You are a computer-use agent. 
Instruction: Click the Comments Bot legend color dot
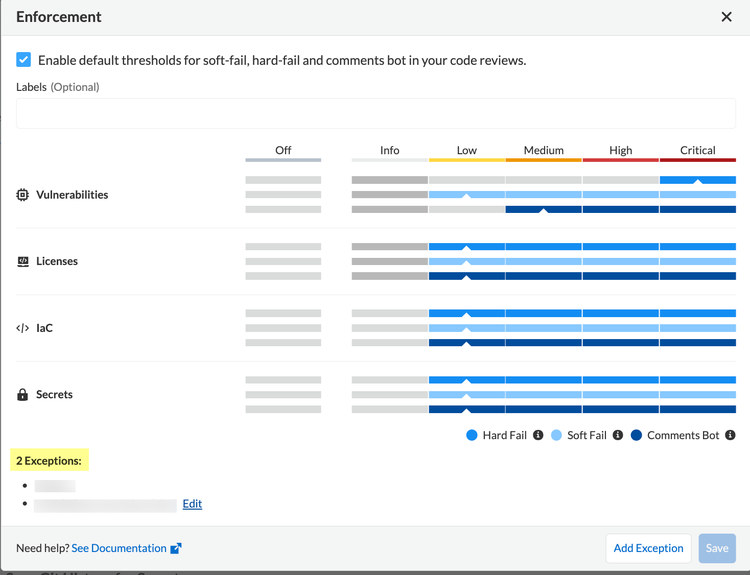pos(636,435)
